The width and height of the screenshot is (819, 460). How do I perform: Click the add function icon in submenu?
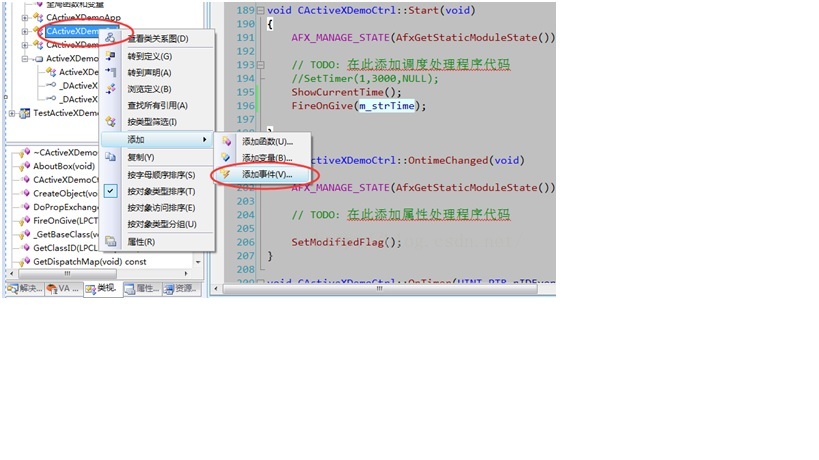click(226, 141)
